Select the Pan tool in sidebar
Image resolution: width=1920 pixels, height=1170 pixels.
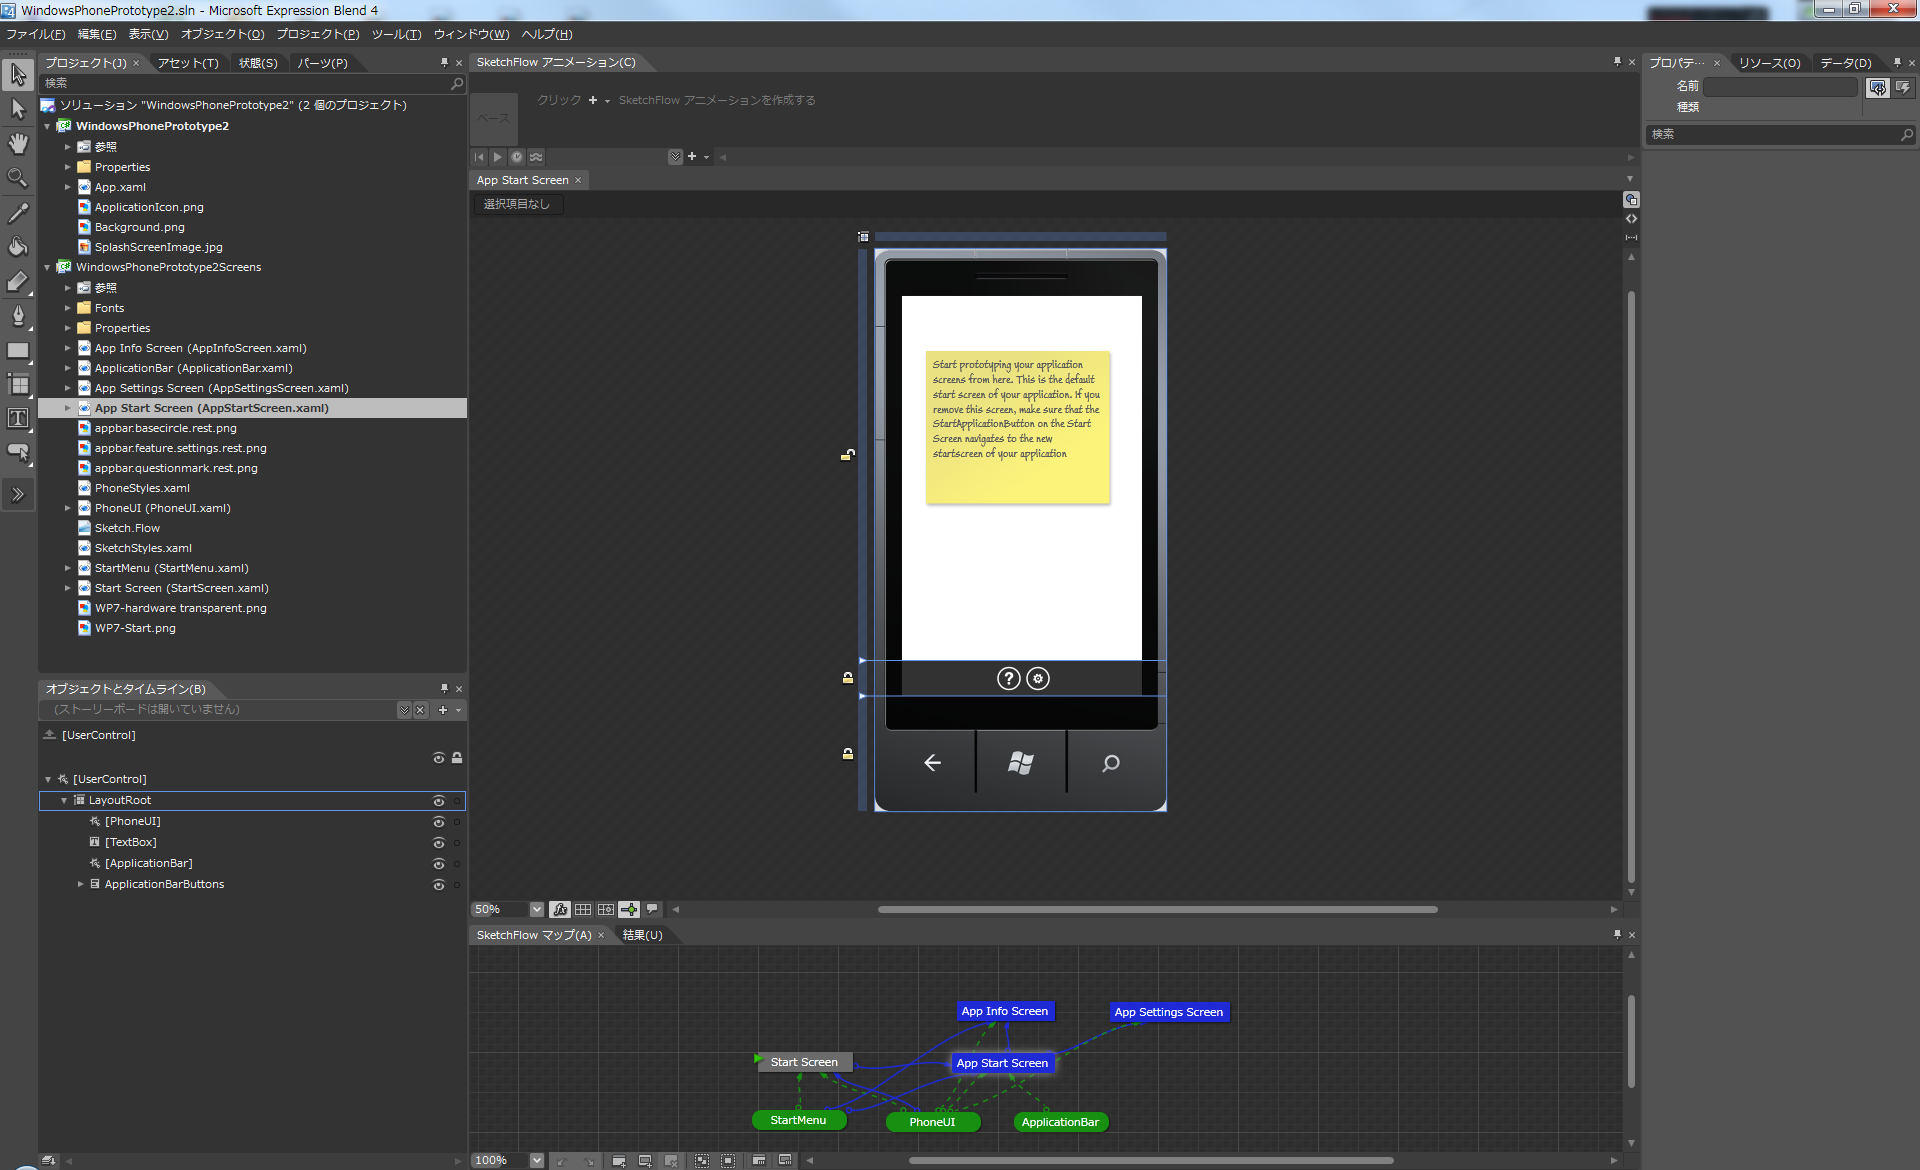click(18, 143)
